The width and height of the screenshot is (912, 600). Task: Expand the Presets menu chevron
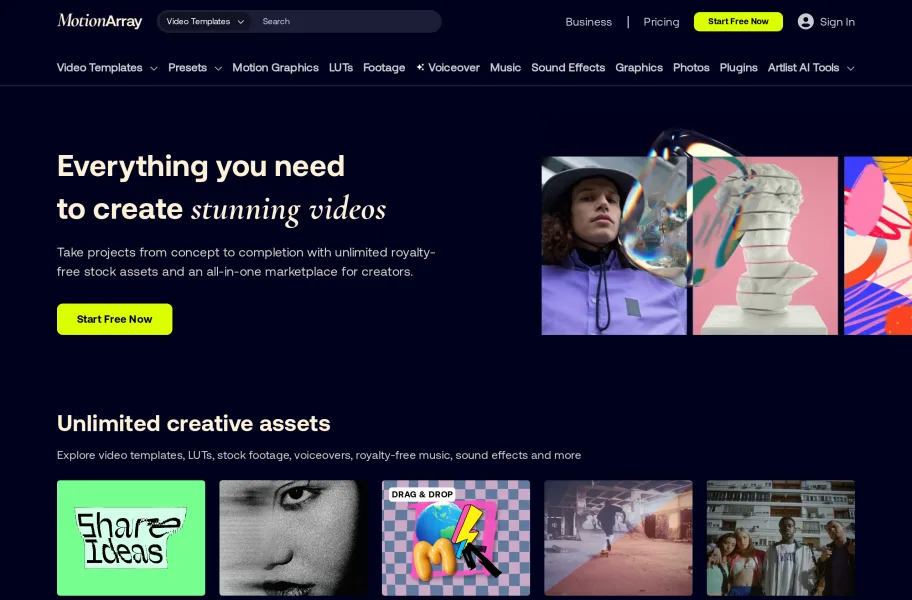coord(218,68)
